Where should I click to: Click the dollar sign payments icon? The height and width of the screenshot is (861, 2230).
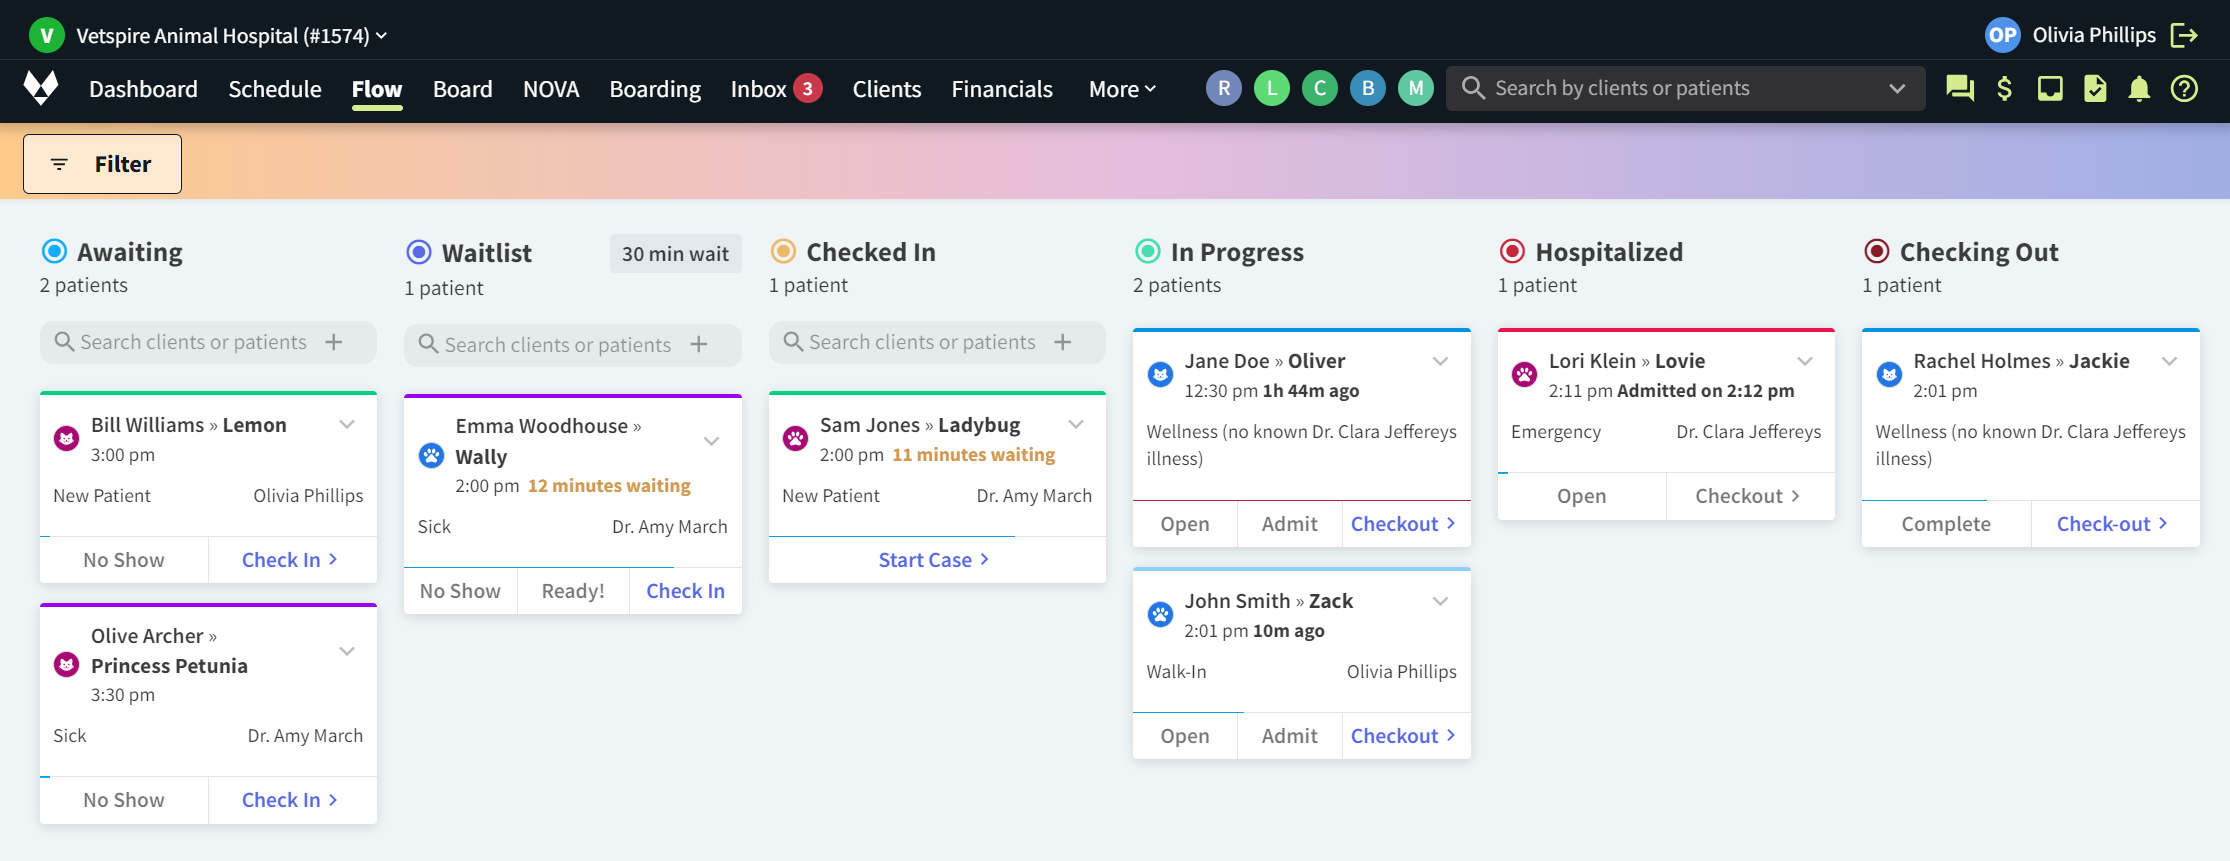coord(2004,89)
